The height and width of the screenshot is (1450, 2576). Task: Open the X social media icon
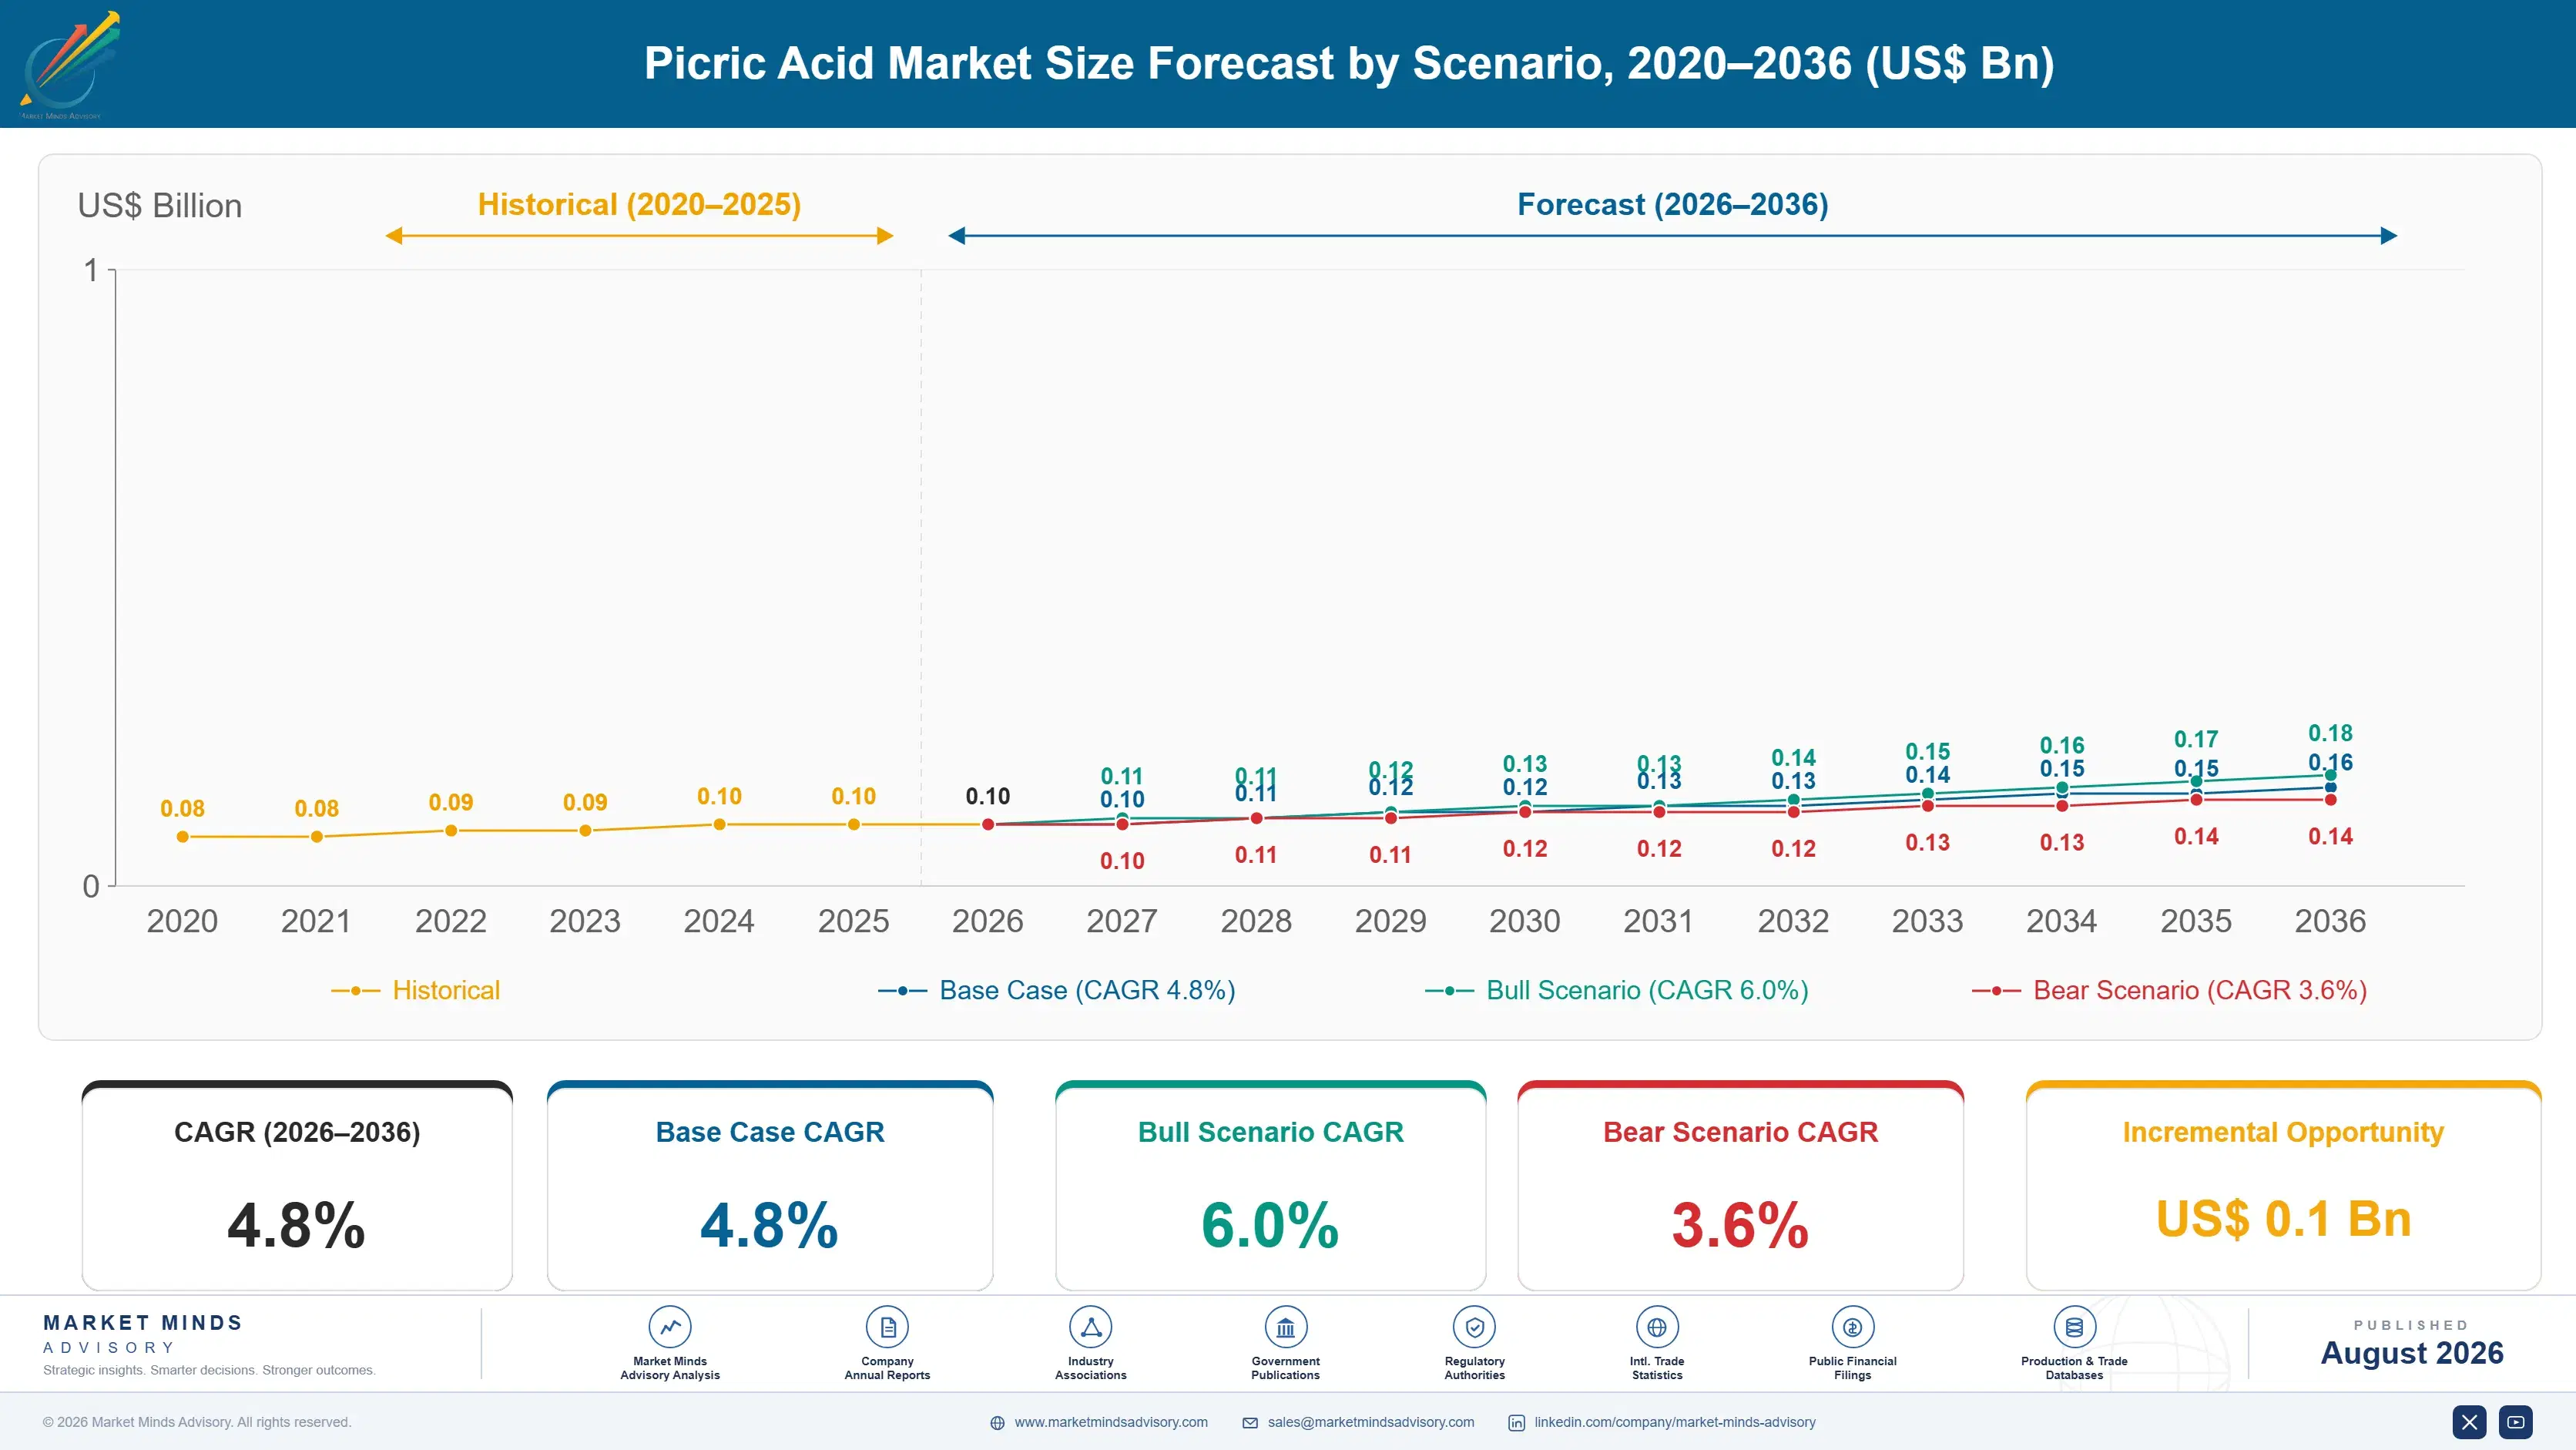(2469, 1422)
